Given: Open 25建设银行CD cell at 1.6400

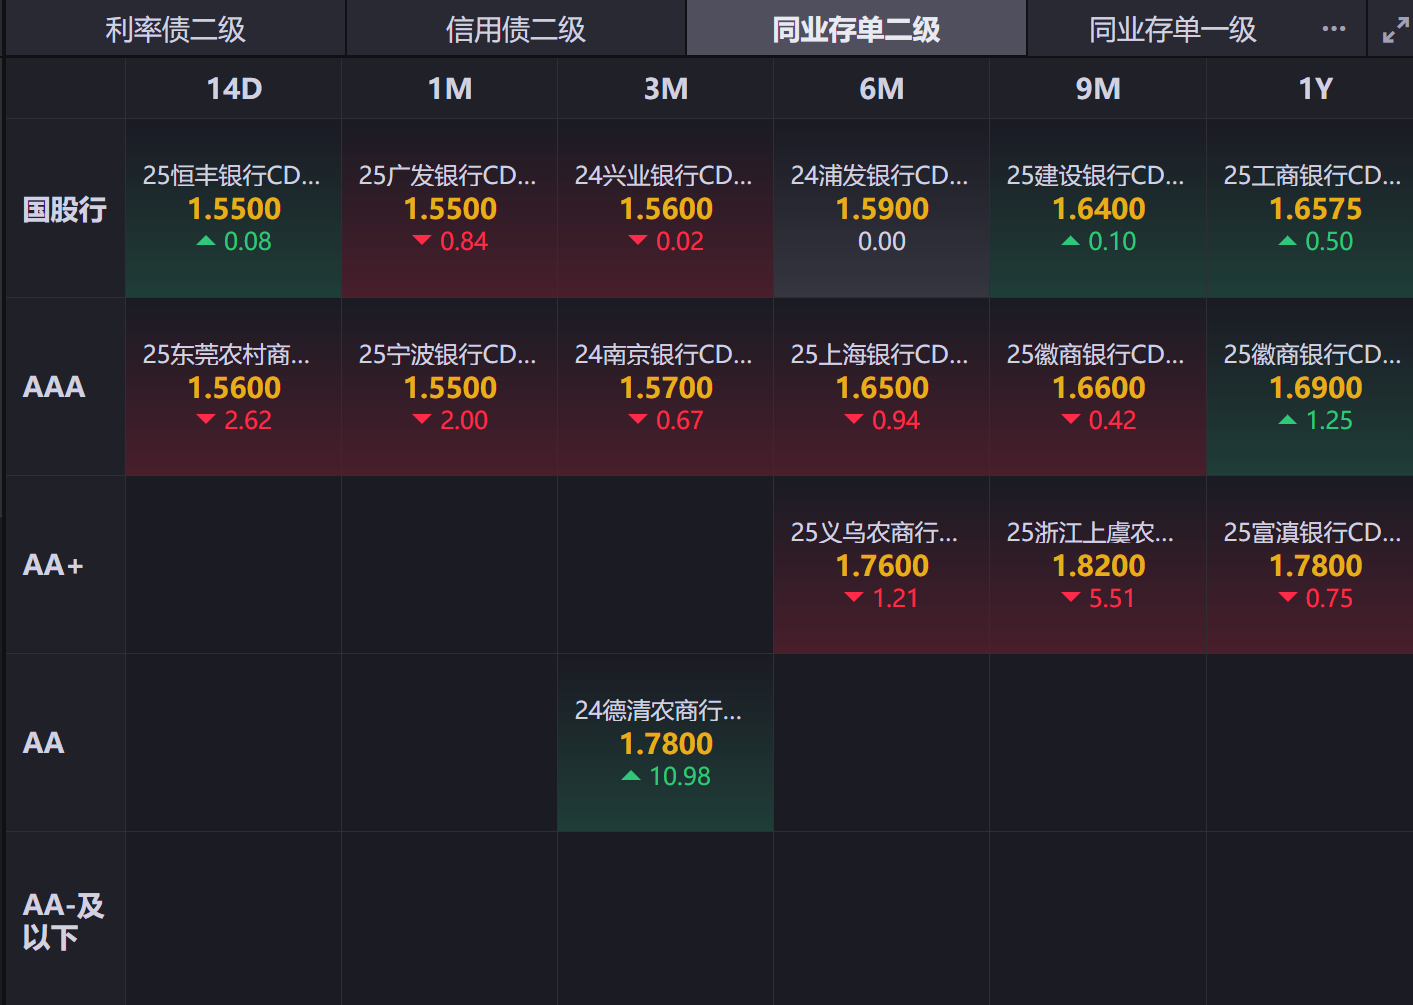Looking at the screenshot, I should (1098, 209).
